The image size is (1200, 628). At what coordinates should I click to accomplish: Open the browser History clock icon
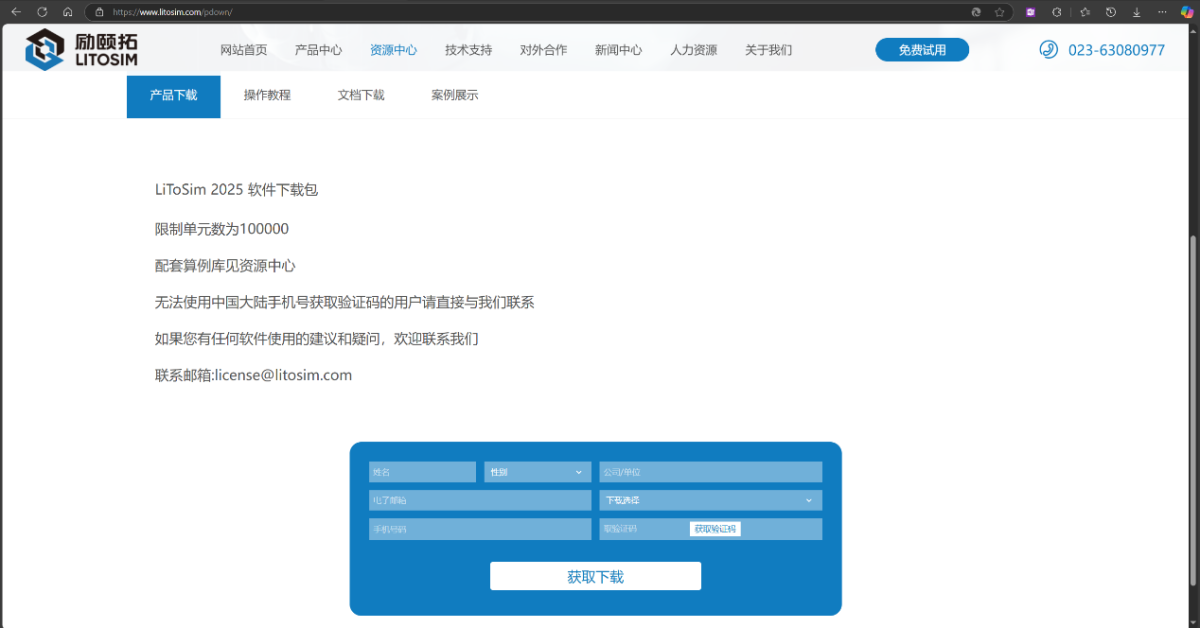[x=1110, y=12]
